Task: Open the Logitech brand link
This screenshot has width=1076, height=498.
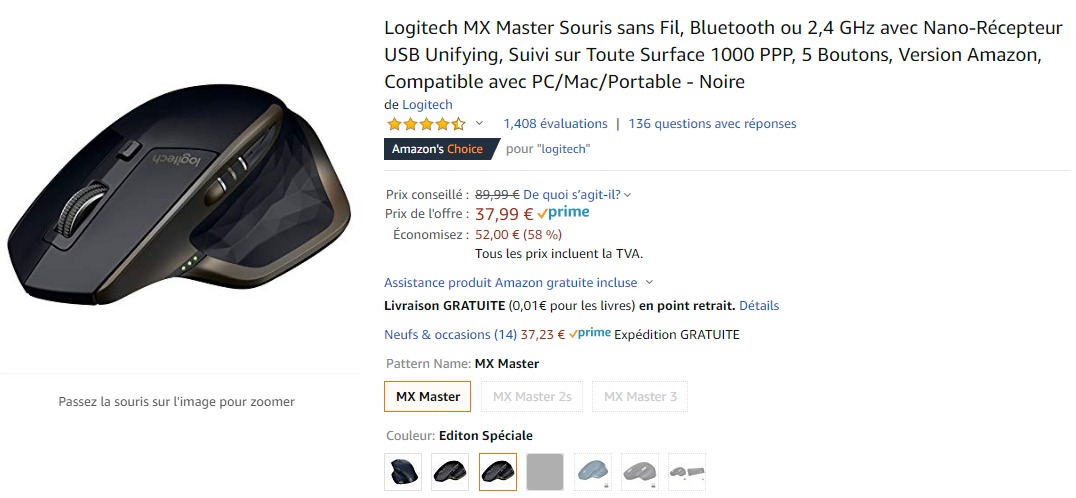Action: tap(427, 104)
